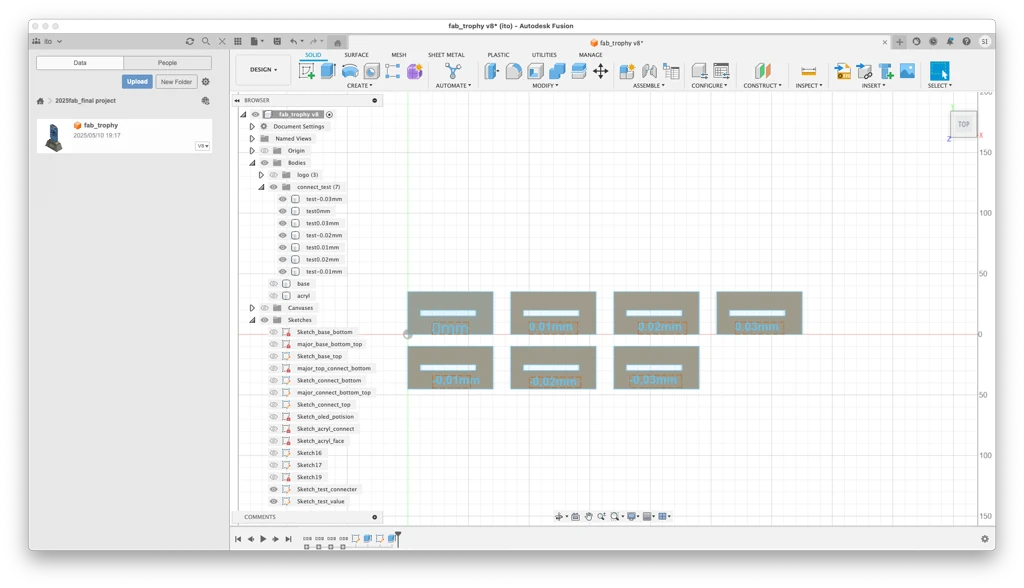Switch to the MESH tab
This screenshot has height=588, width=1024.
(398, 55)
